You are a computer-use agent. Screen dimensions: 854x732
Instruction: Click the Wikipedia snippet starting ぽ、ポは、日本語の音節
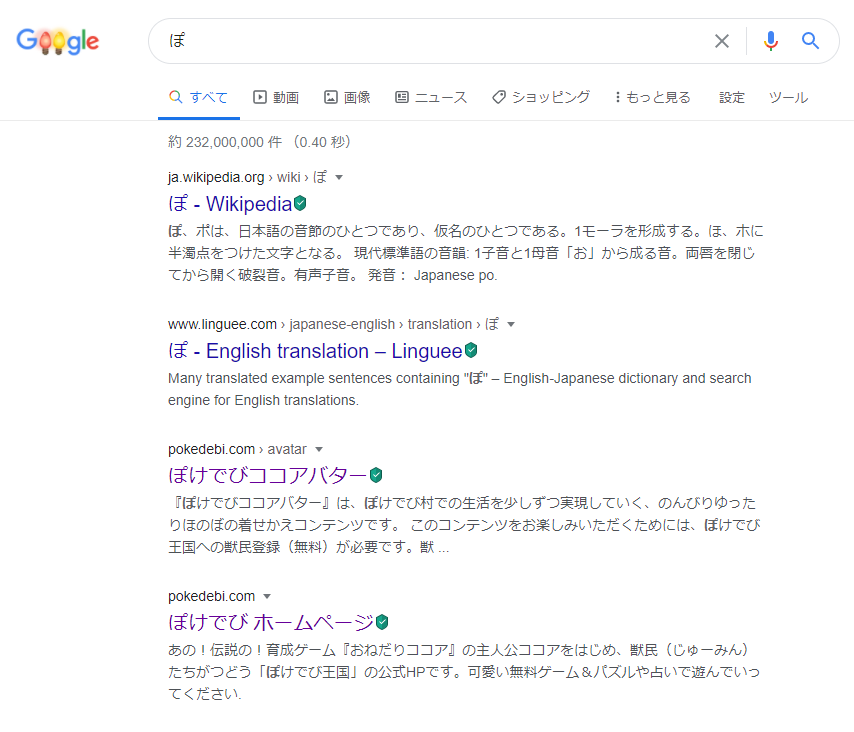coord(466,253)
